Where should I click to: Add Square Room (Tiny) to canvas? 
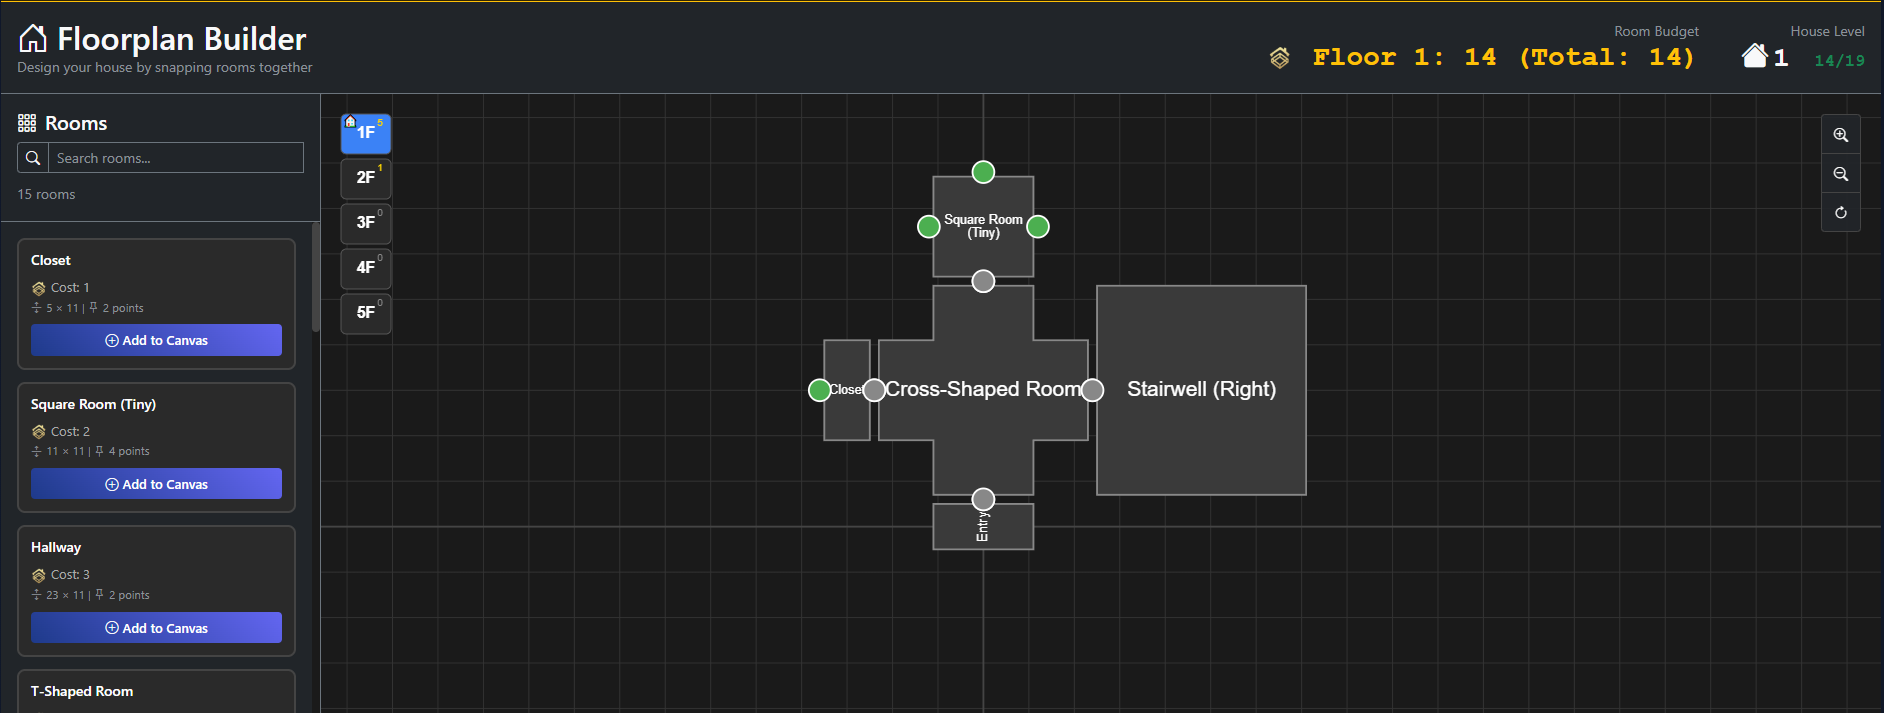click(x=156, y=484)
